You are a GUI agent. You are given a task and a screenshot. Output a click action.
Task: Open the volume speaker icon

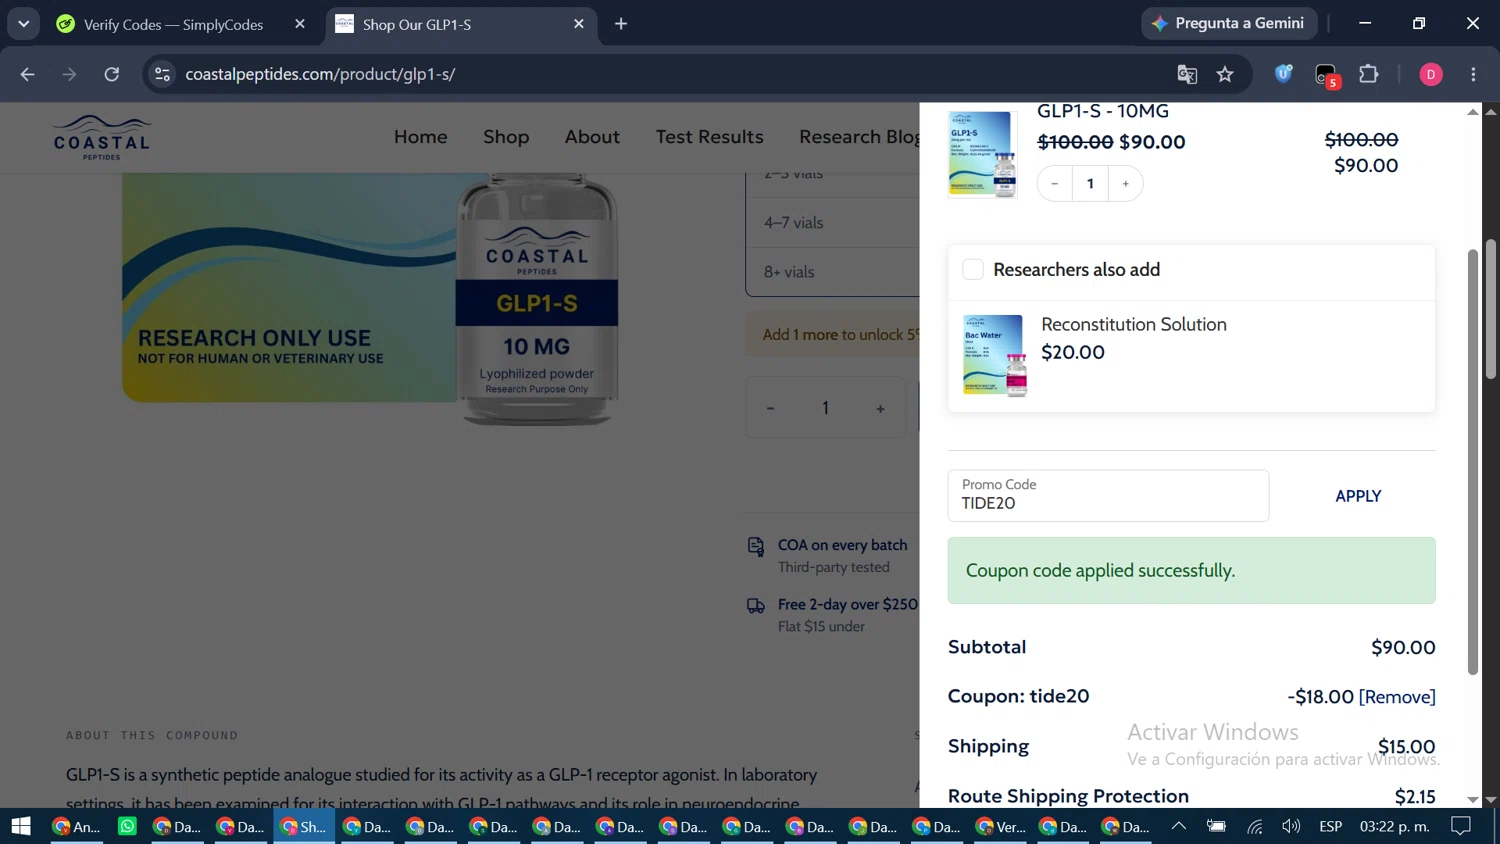pos(1292,826)
